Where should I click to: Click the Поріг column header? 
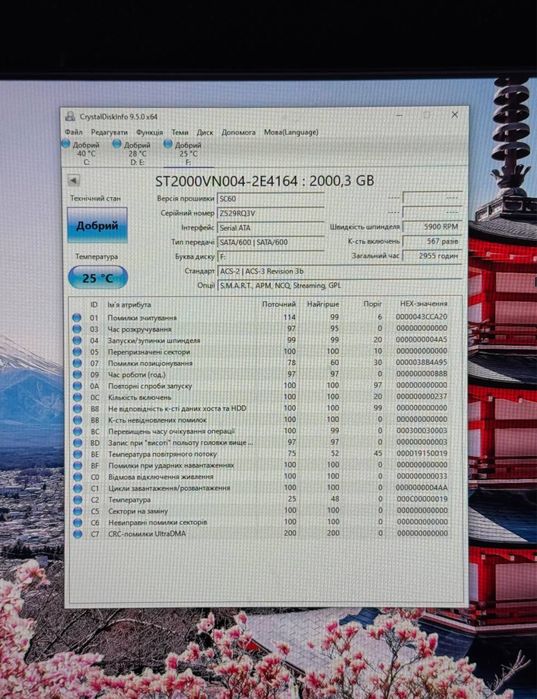pyautogui.click(x=373, y=304)
